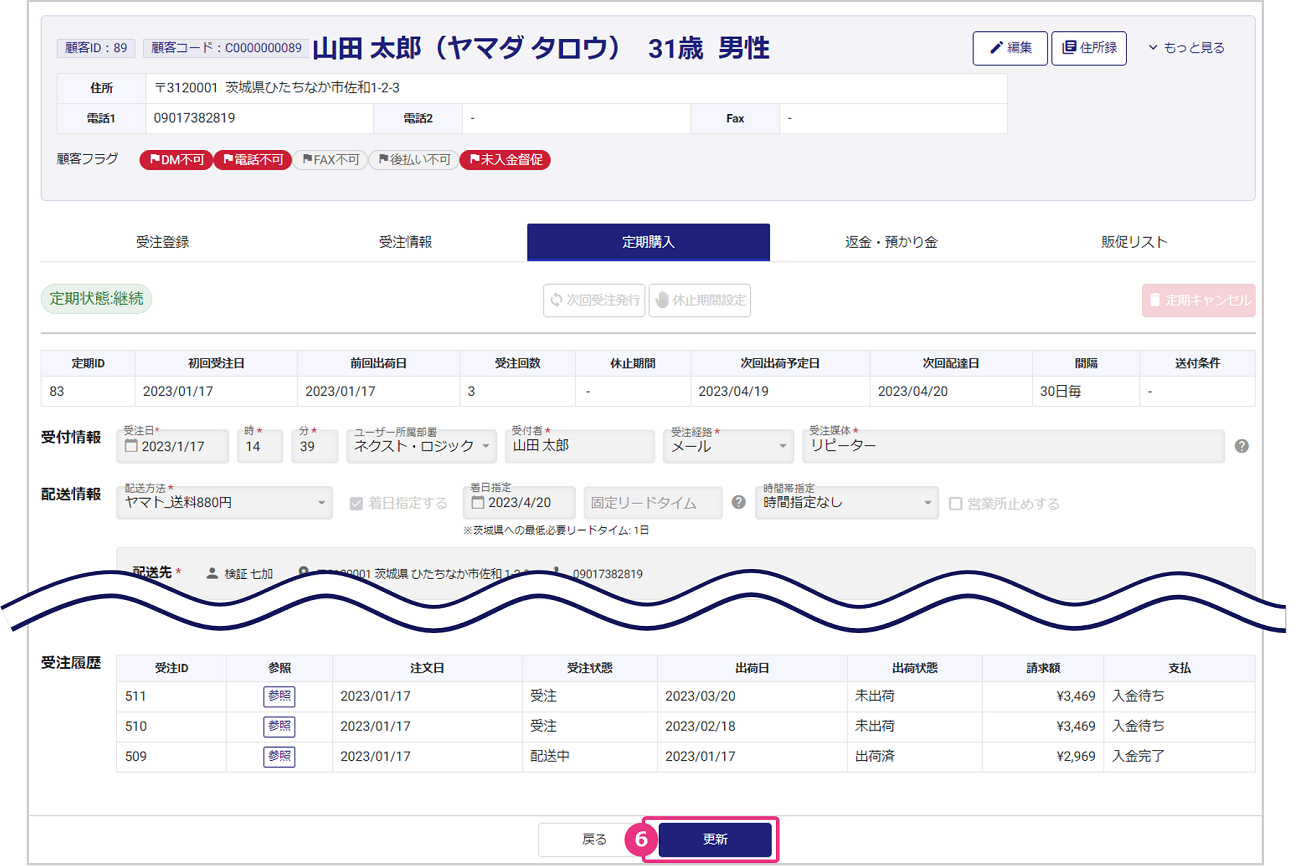Click the help icon beside 受注媒体 field
This screenshot has width=1300, height=866.
click(x=1241, y=446)
